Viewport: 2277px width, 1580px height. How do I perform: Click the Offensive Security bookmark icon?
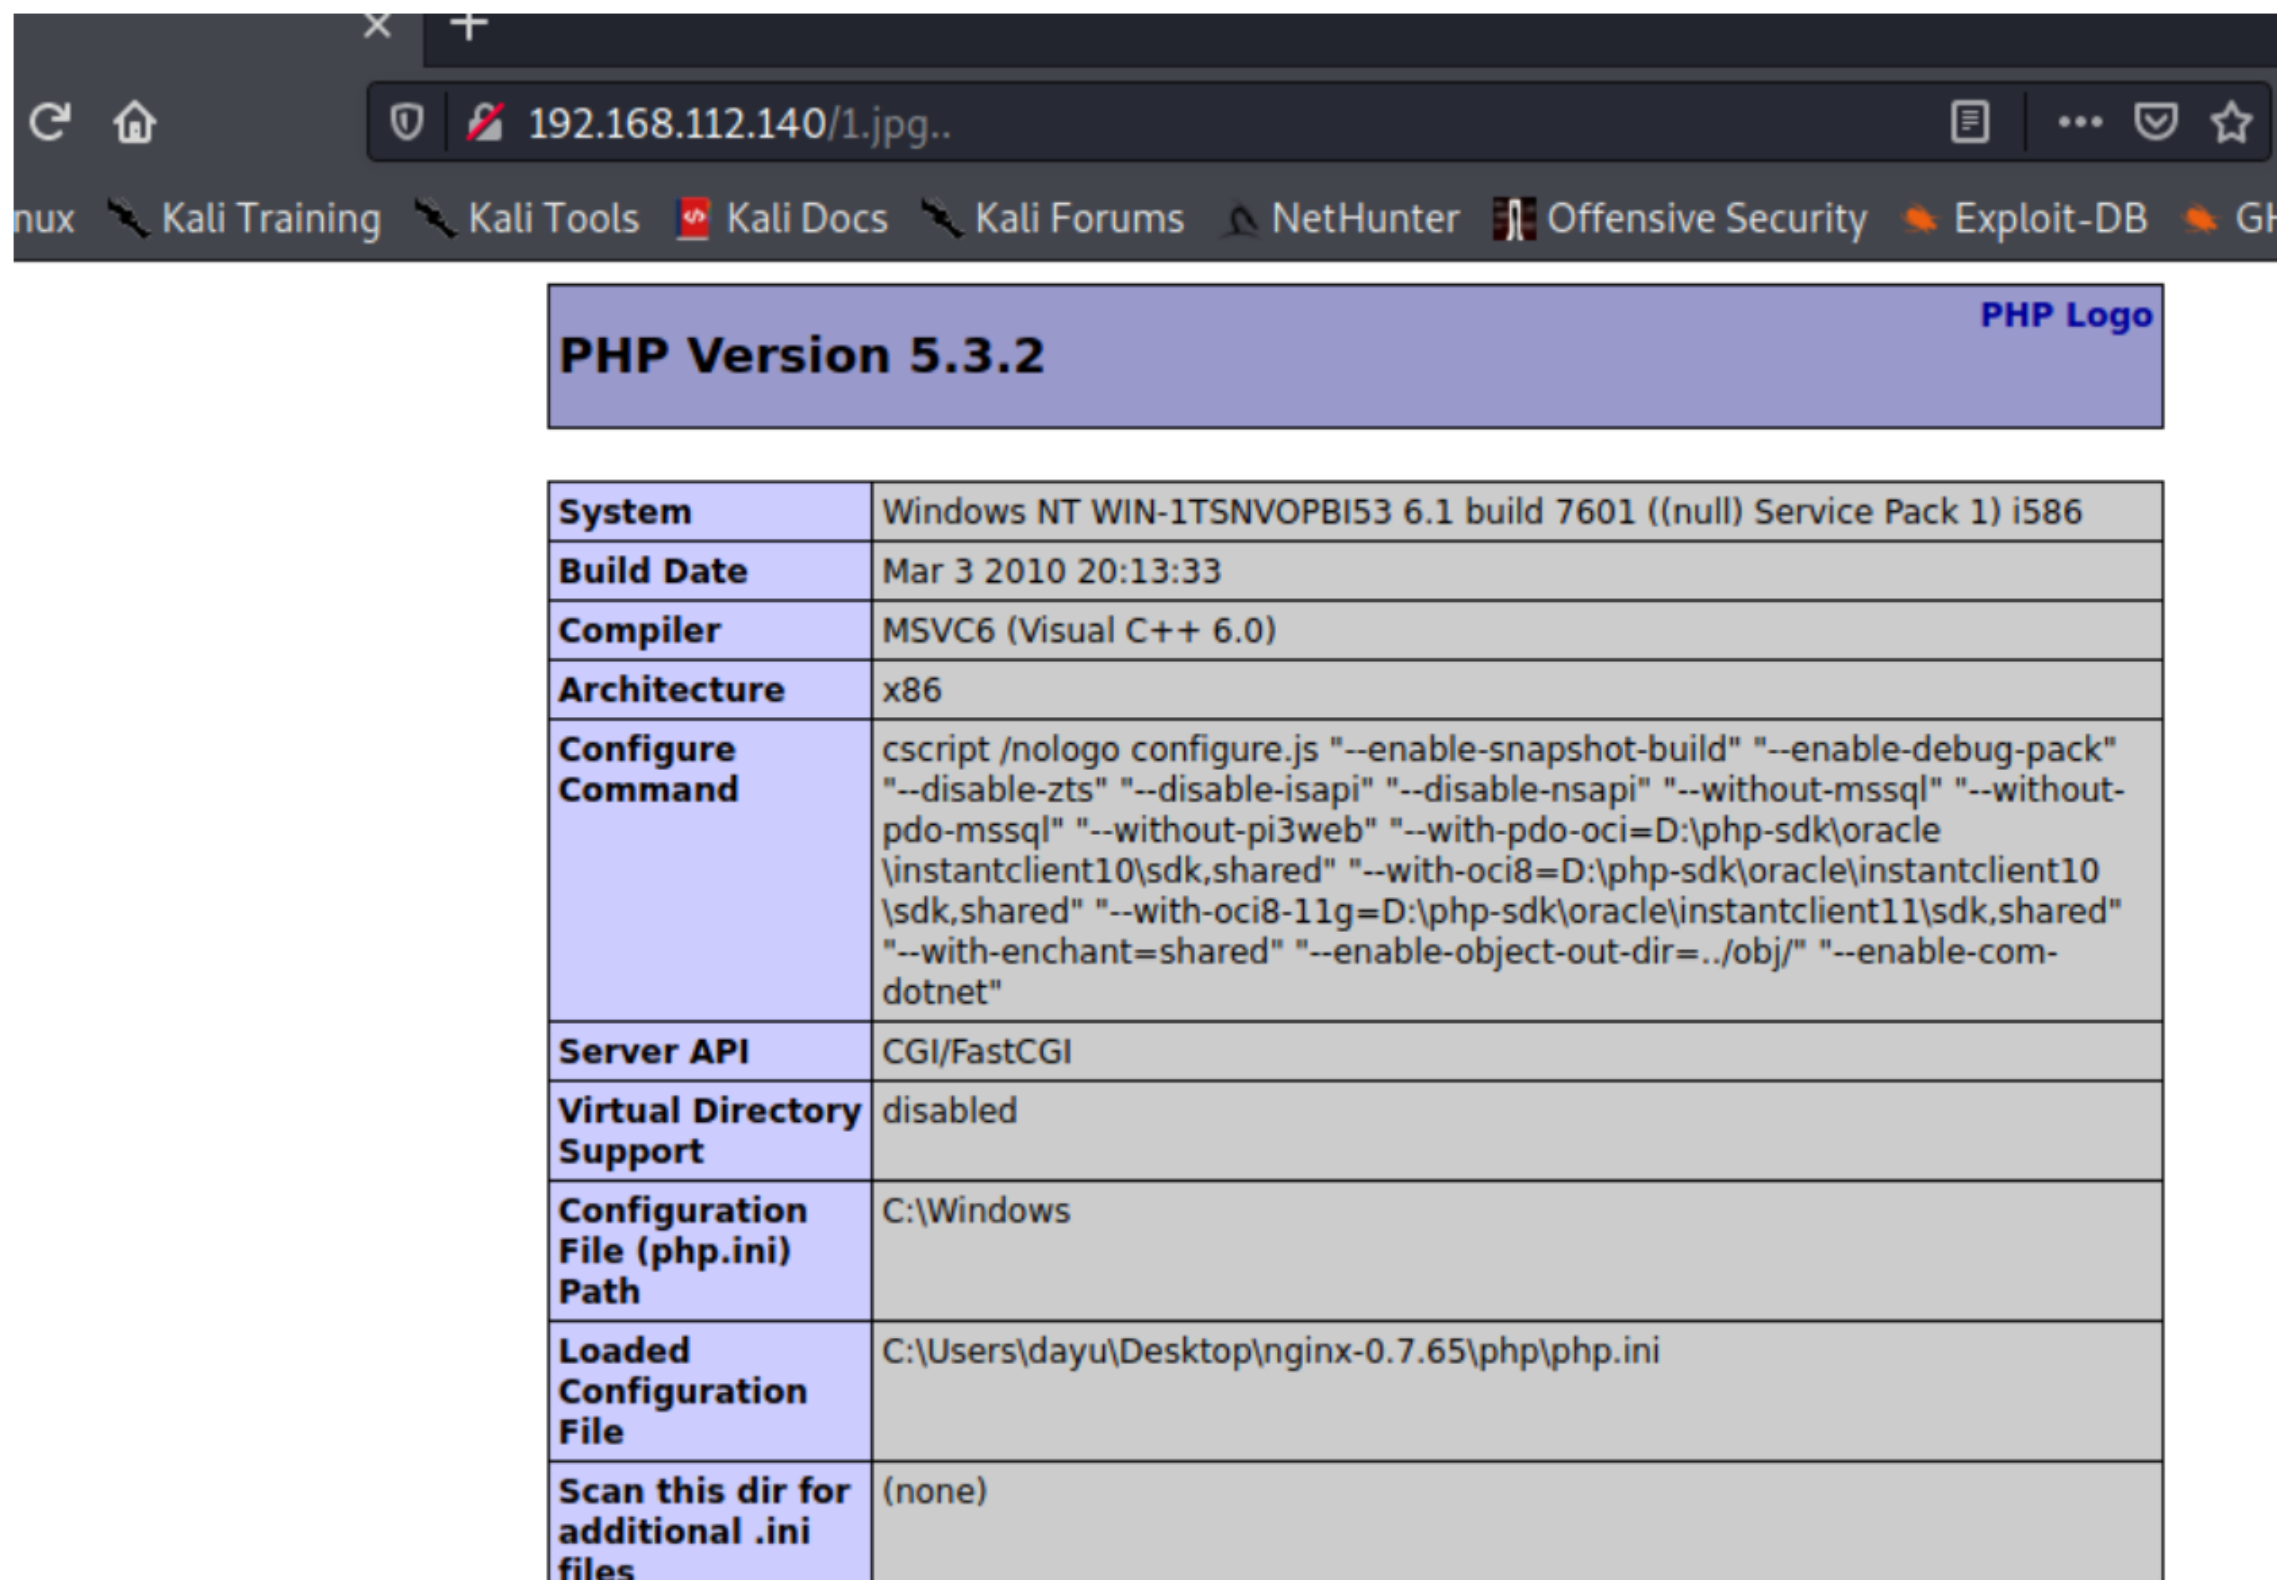click(x=1513, y=218)
